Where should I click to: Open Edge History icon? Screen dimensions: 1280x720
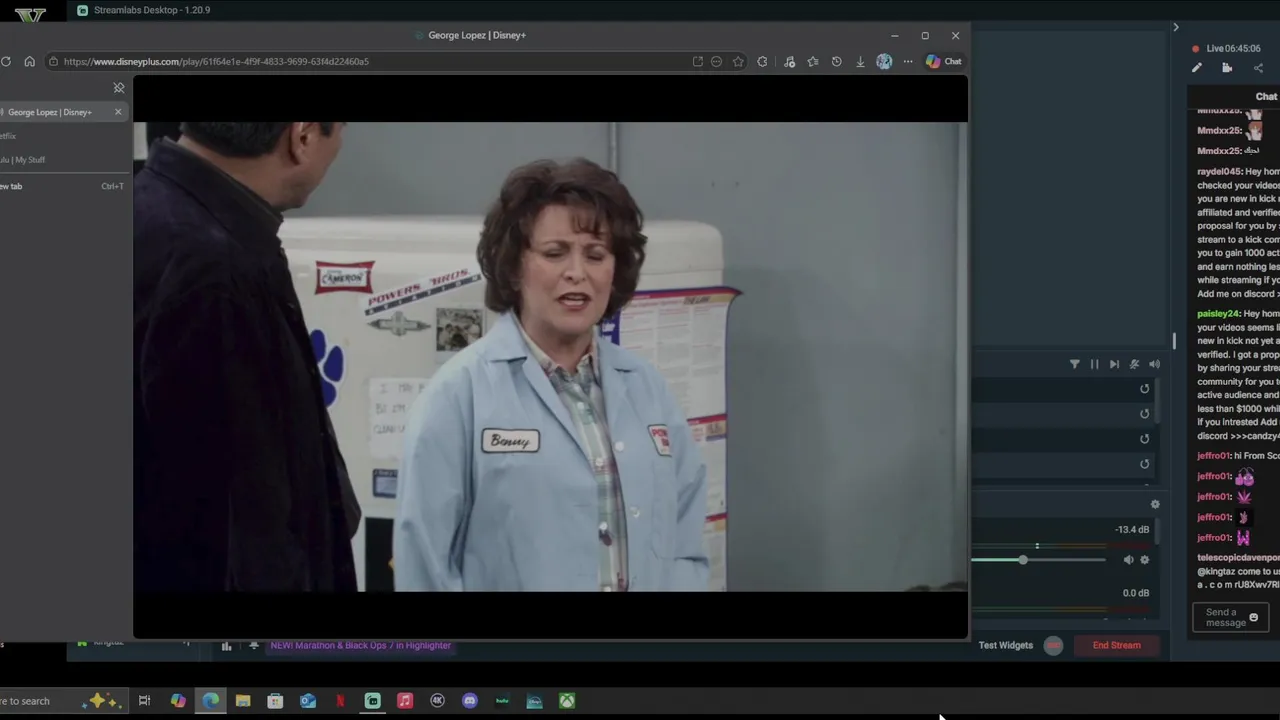pos(837,61)
